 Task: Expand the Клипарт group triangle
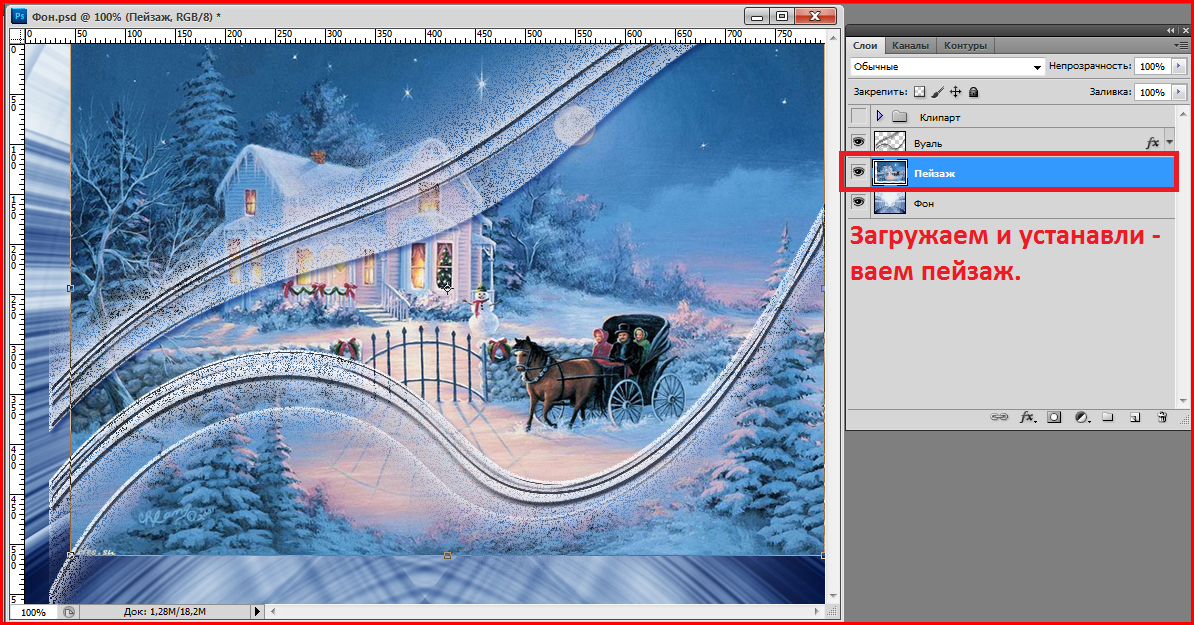tap(880, 116)
